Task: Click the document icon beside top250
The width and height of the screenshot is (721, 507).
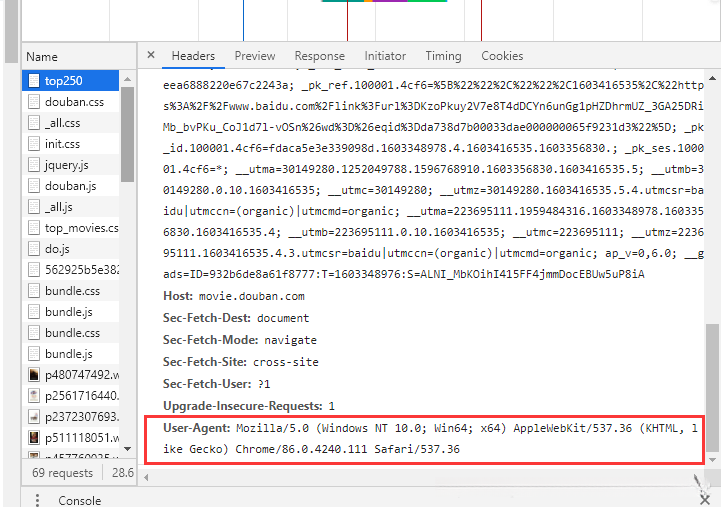Action: (34, 81)
